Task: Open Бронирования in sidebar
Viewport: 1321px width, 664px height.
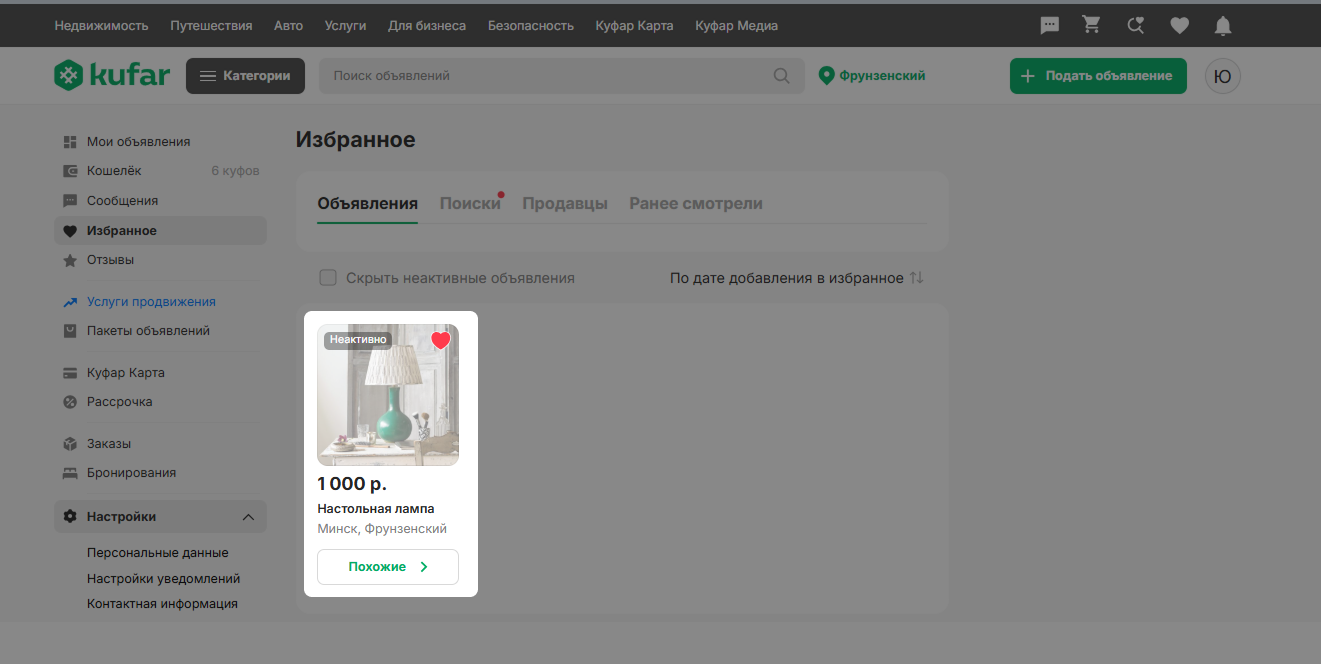Action: tap(131, 473)
